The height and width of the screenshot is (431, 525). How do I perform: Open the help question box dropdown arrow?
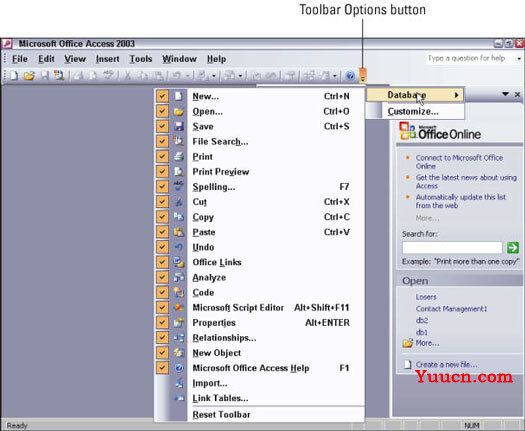tap(519, 59)
